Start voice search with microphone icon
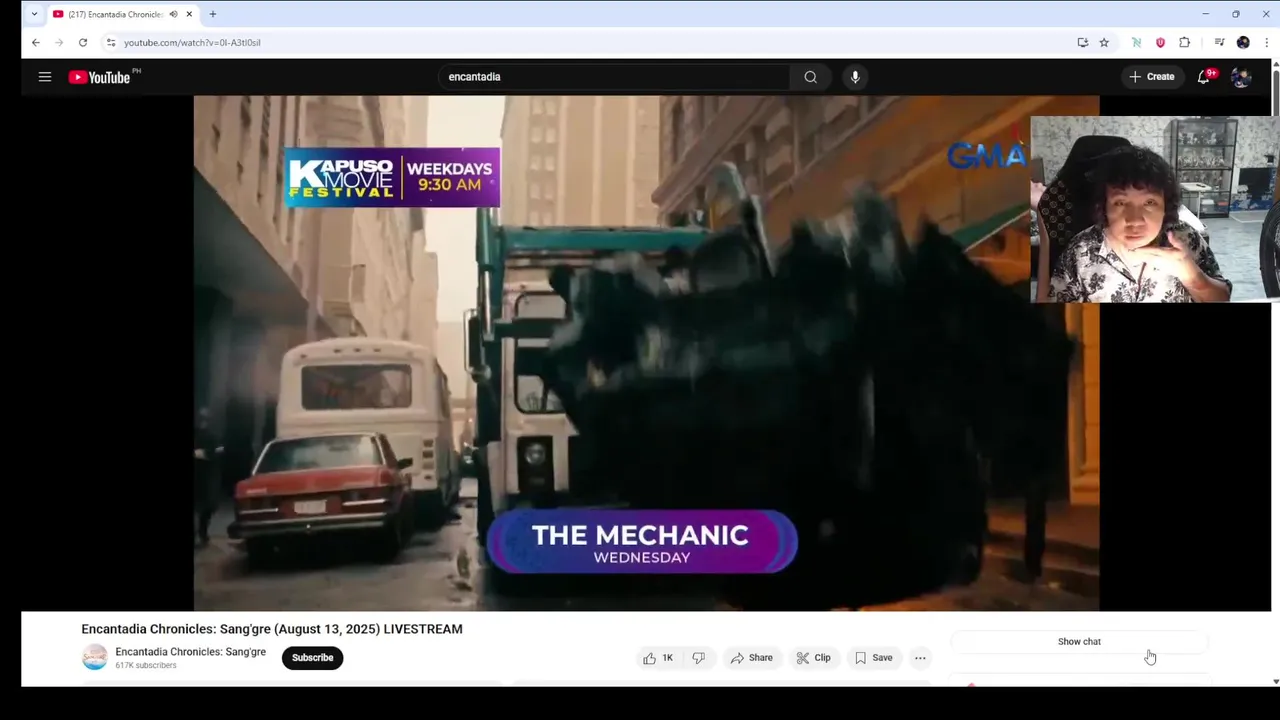Viewport: 1280px width, 720px height. (855, 77)
